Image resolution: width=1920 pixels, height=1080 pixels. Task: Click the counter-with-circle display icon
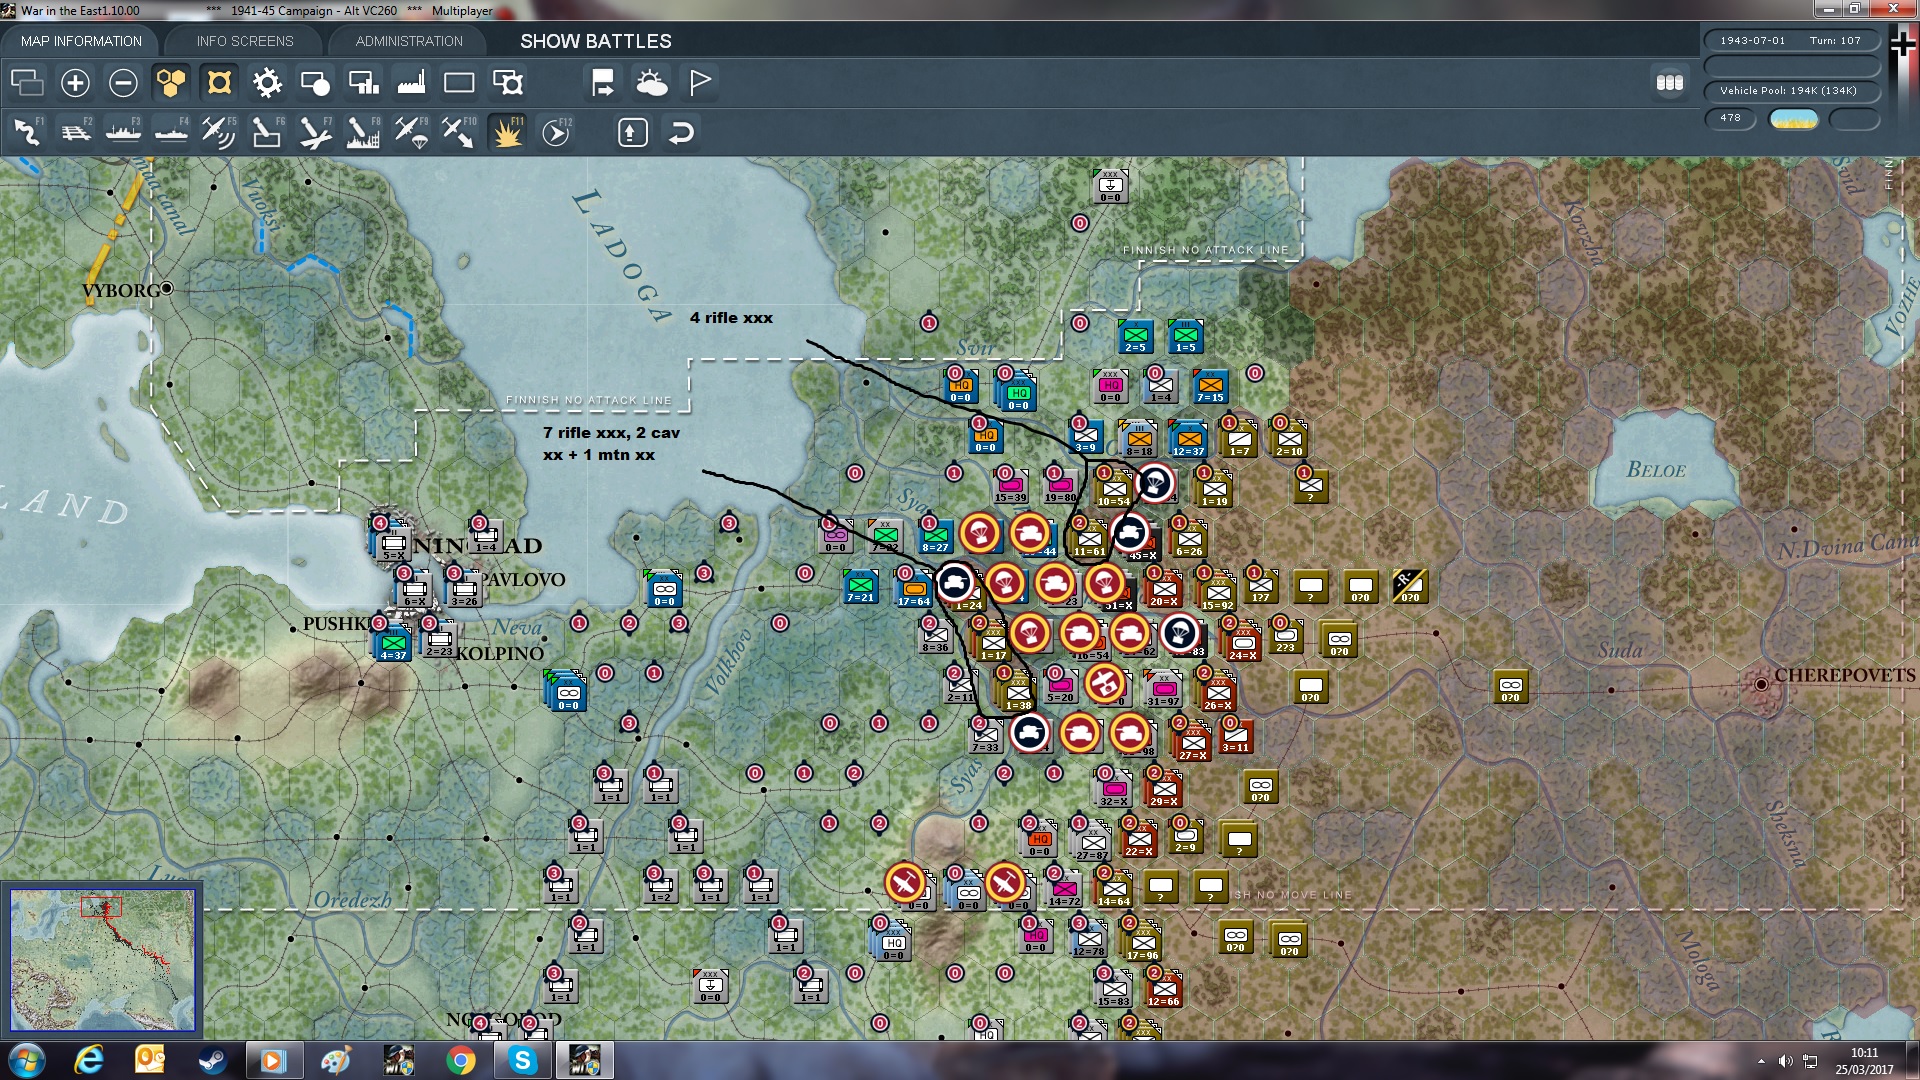[315, 82]
